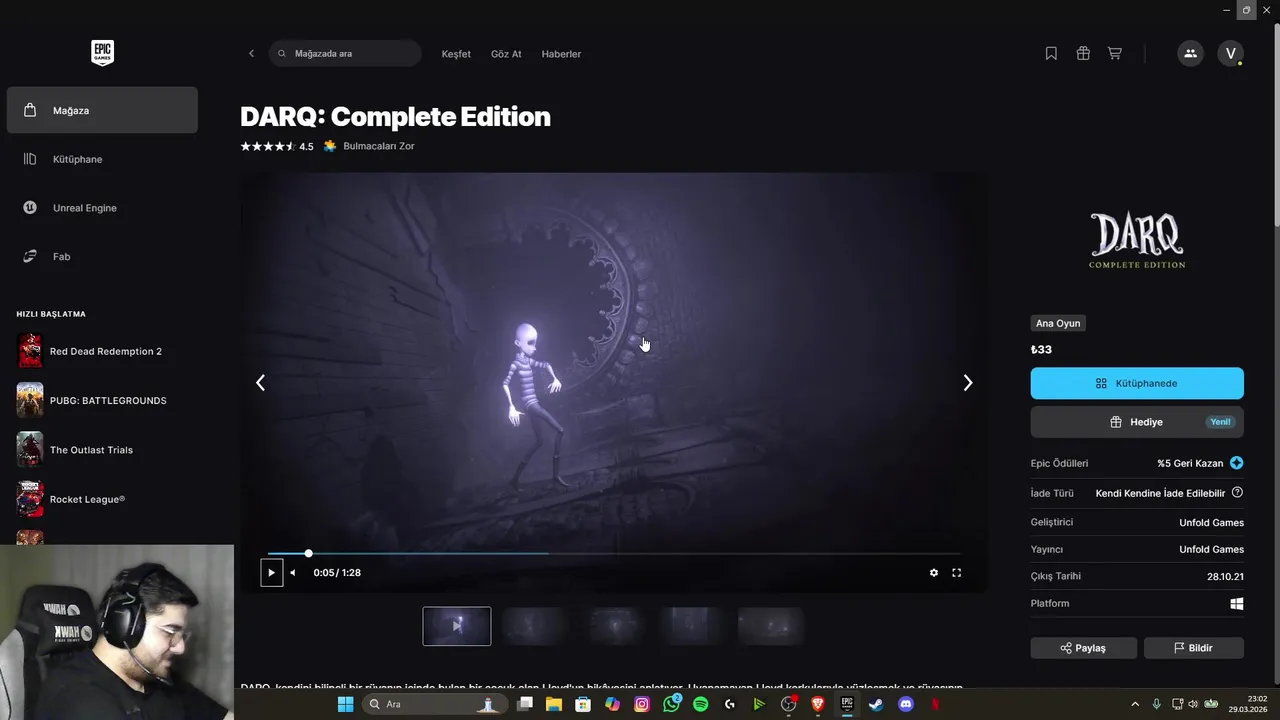Click the tray volume speaker icon
The height and width of the screenshot is (720, 1280).
tap(1192, 704)
